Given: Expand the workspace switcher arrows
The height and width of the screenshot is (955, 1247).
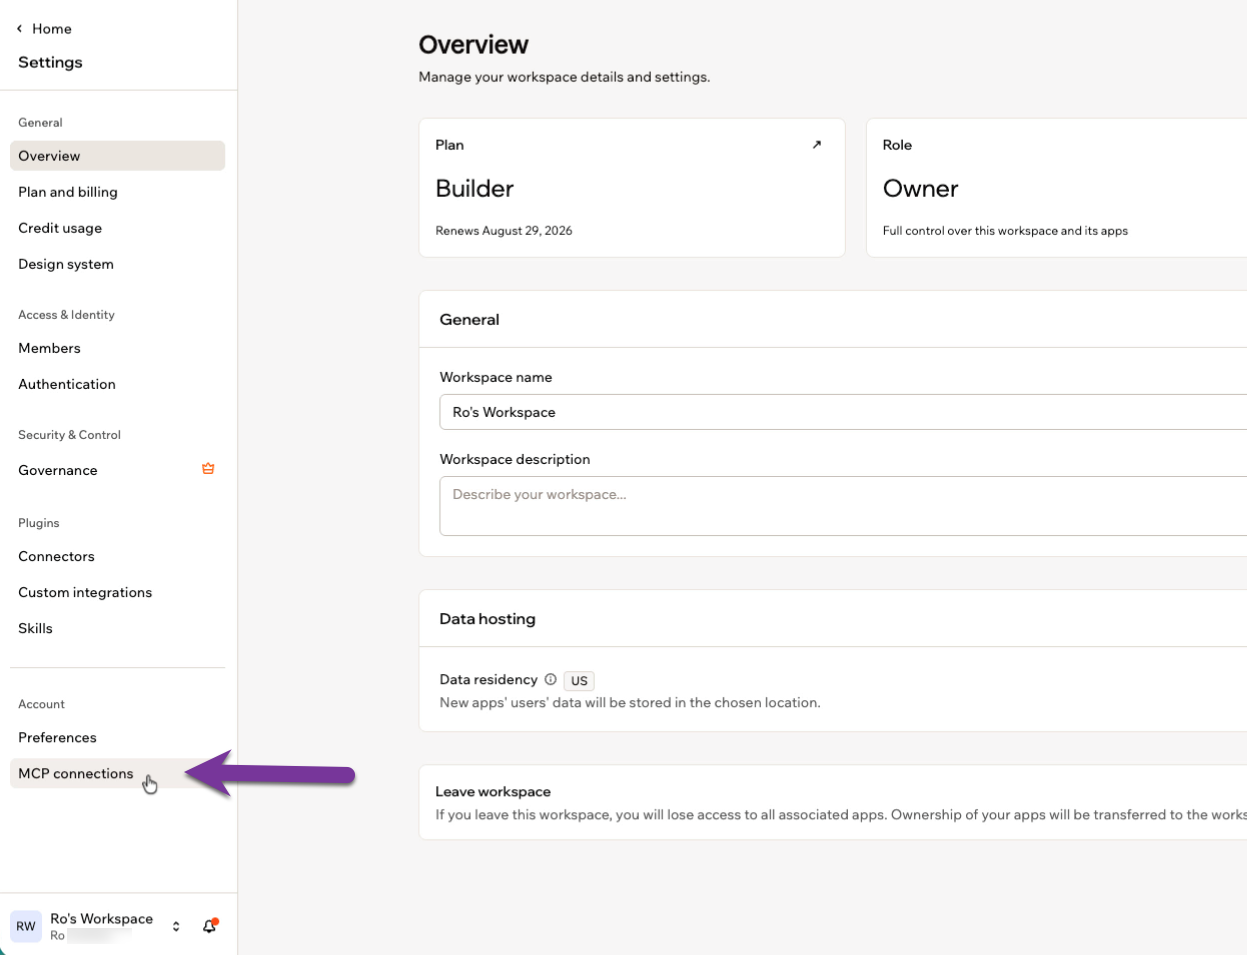Looking at the screenshot, I should [x=176, y=926].
